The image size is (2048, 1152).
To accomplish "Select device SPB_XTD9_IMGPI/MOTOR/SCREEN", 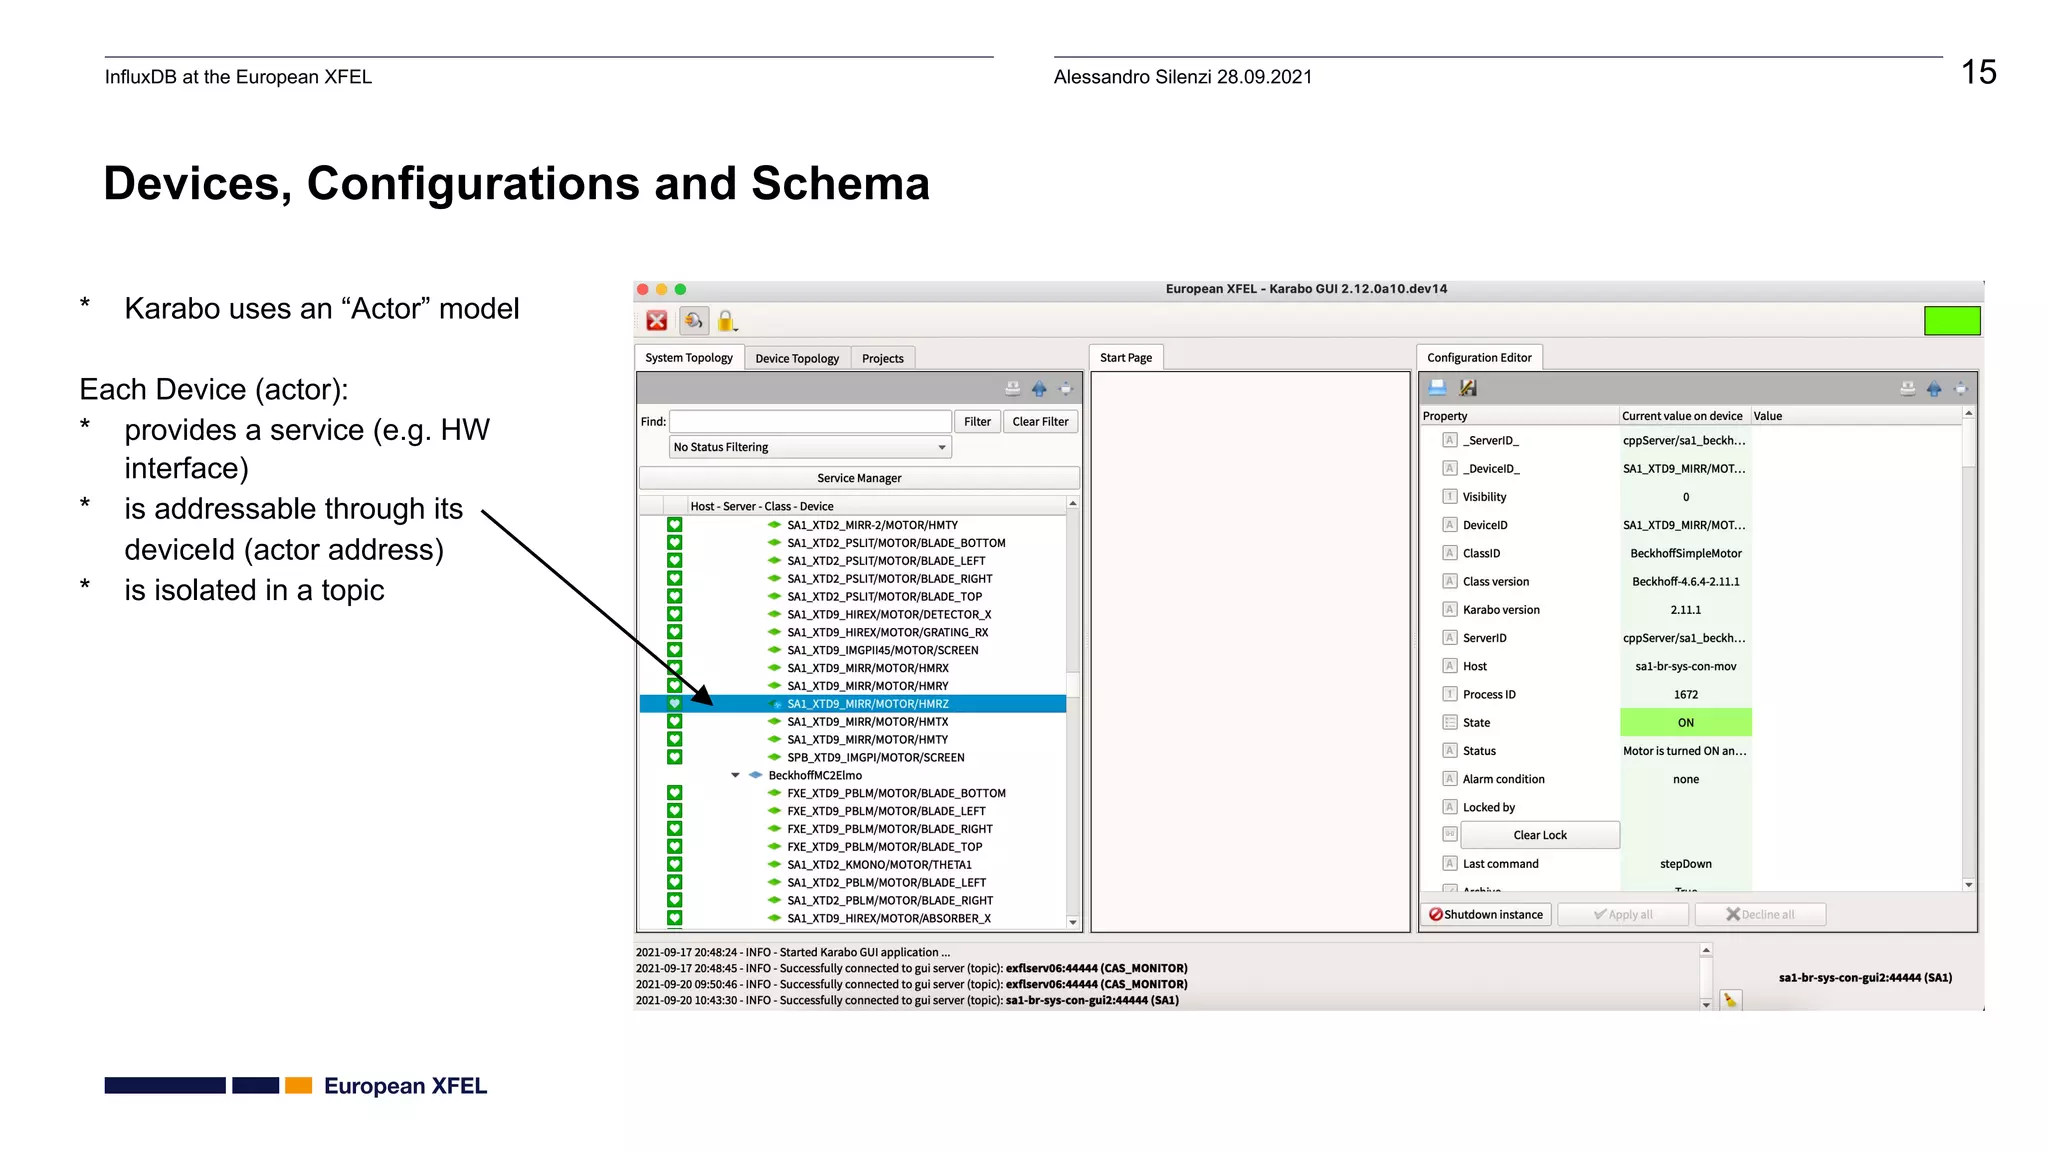I will point(875,758).
